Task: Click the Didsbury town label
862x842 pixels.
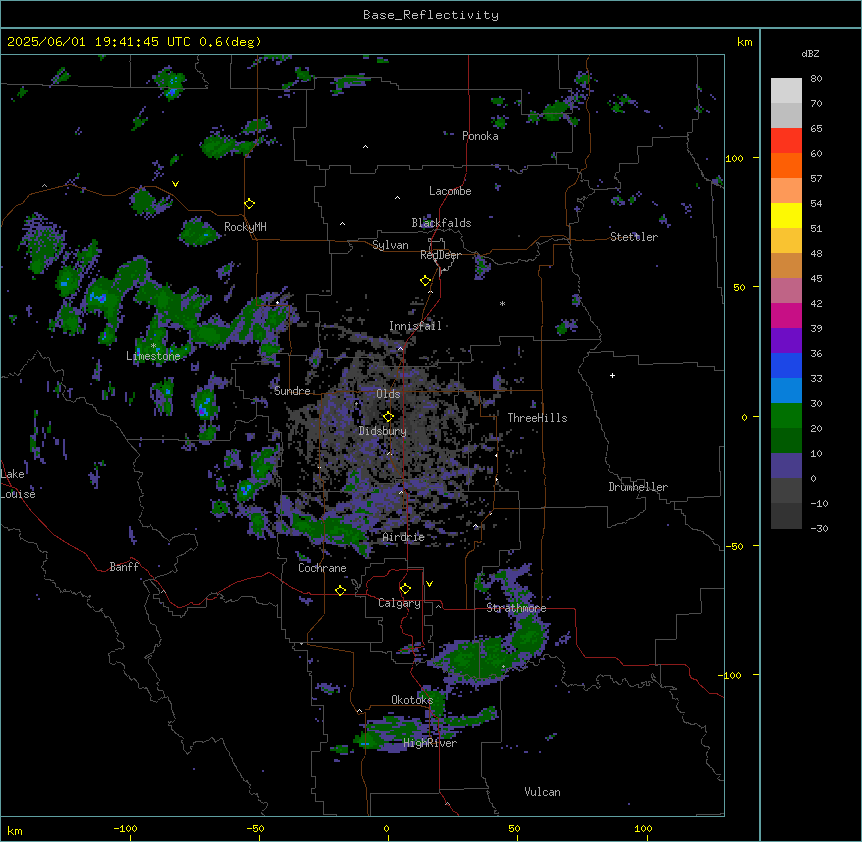Action: 383,431
